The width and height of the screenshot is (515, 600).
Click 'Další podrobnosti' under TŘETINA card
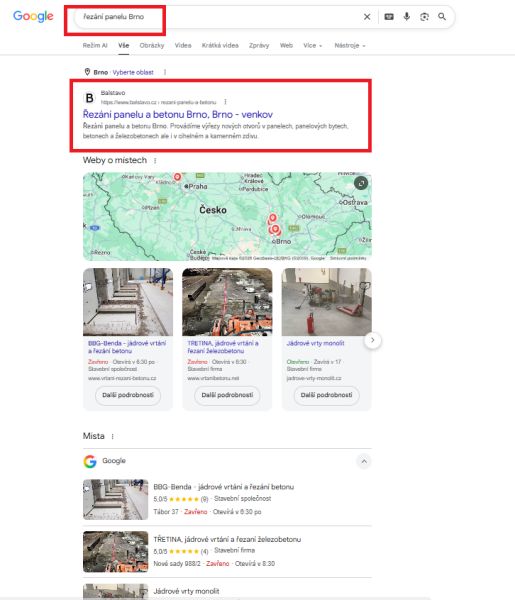(x=227, y=395)
